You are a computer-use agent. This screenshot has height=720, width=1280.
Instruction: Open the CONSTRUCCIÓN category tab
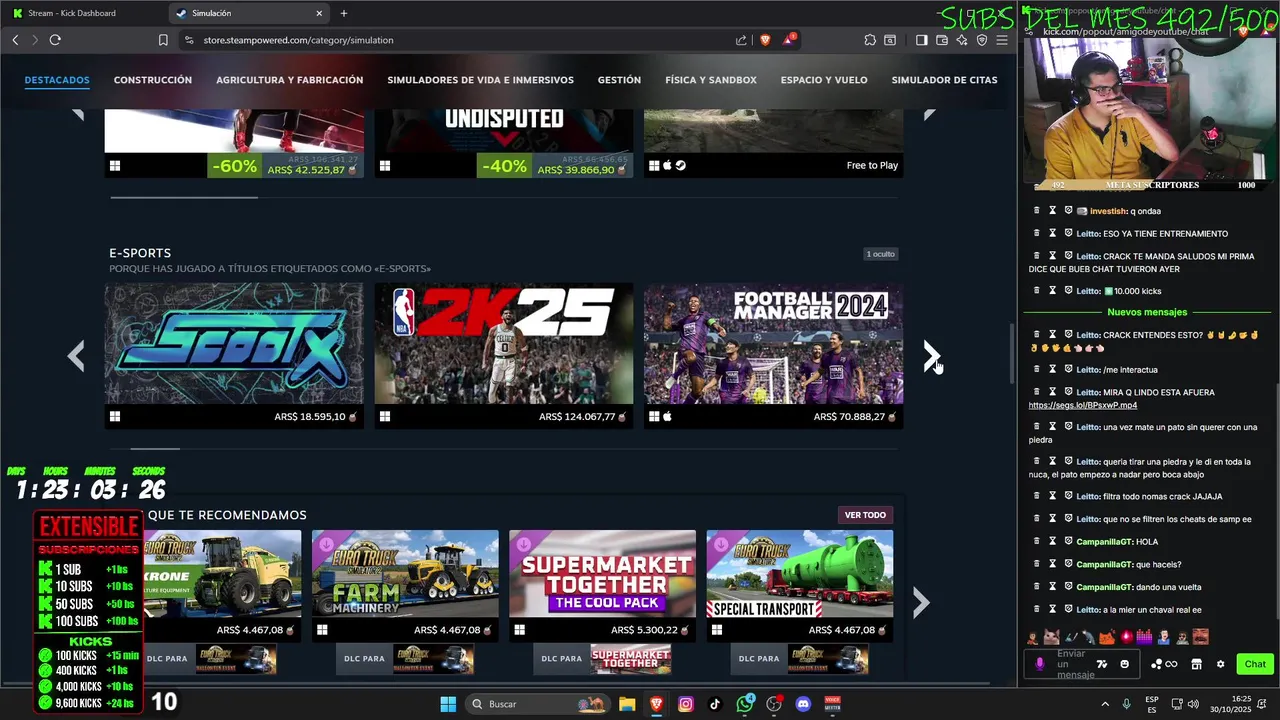pos(153,80)
